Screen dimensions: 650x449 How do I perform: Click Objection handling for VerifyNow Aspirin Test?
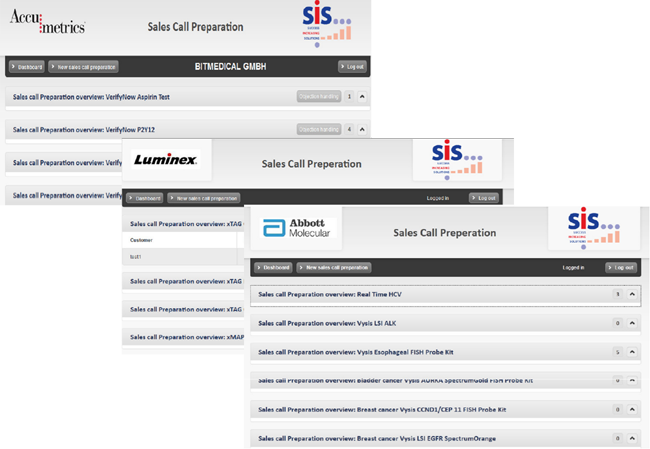pos(318,97)
